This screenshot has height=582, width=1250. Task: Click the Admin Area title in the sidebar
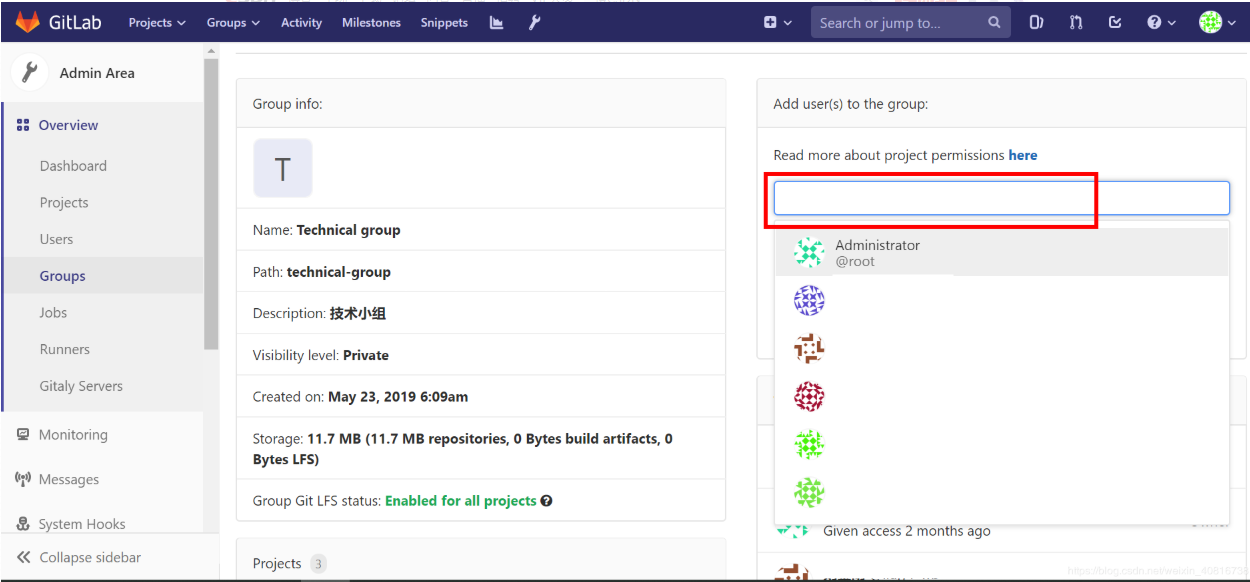click(x=97, y=73)
